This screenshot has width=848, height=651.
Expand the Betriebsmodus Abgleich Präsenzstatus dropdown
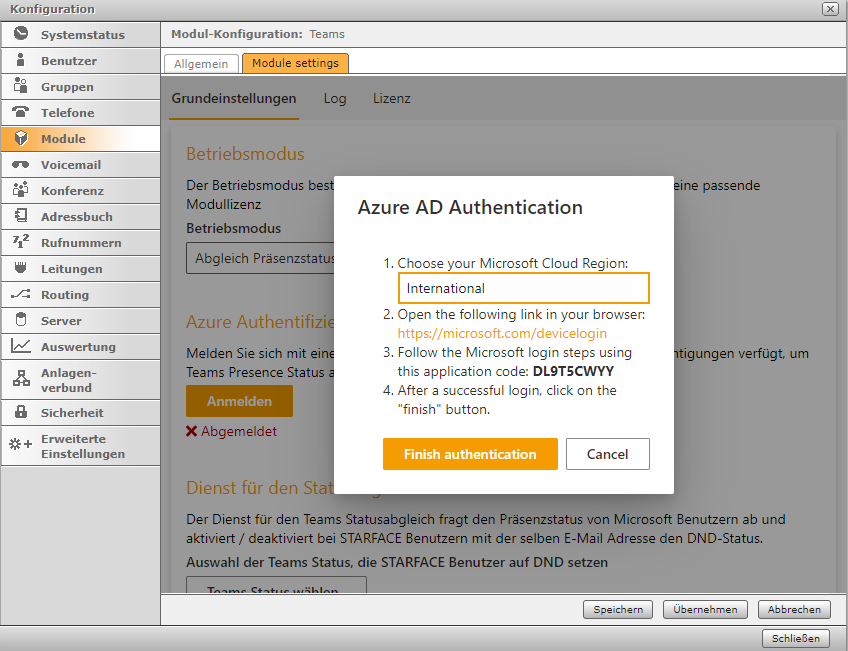pyautogui.click(x=261, y=258)
